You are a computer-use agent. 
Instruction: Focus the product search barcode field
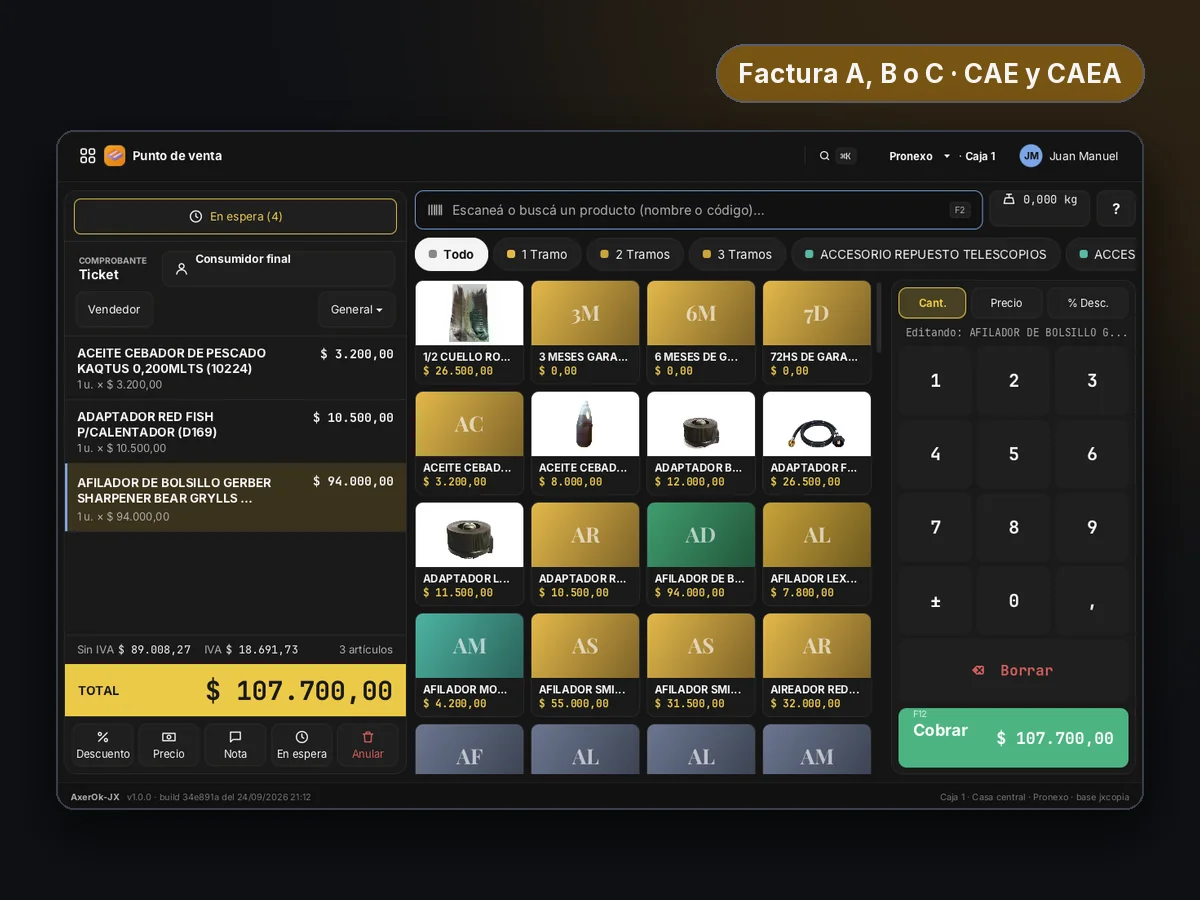[699, 210]
